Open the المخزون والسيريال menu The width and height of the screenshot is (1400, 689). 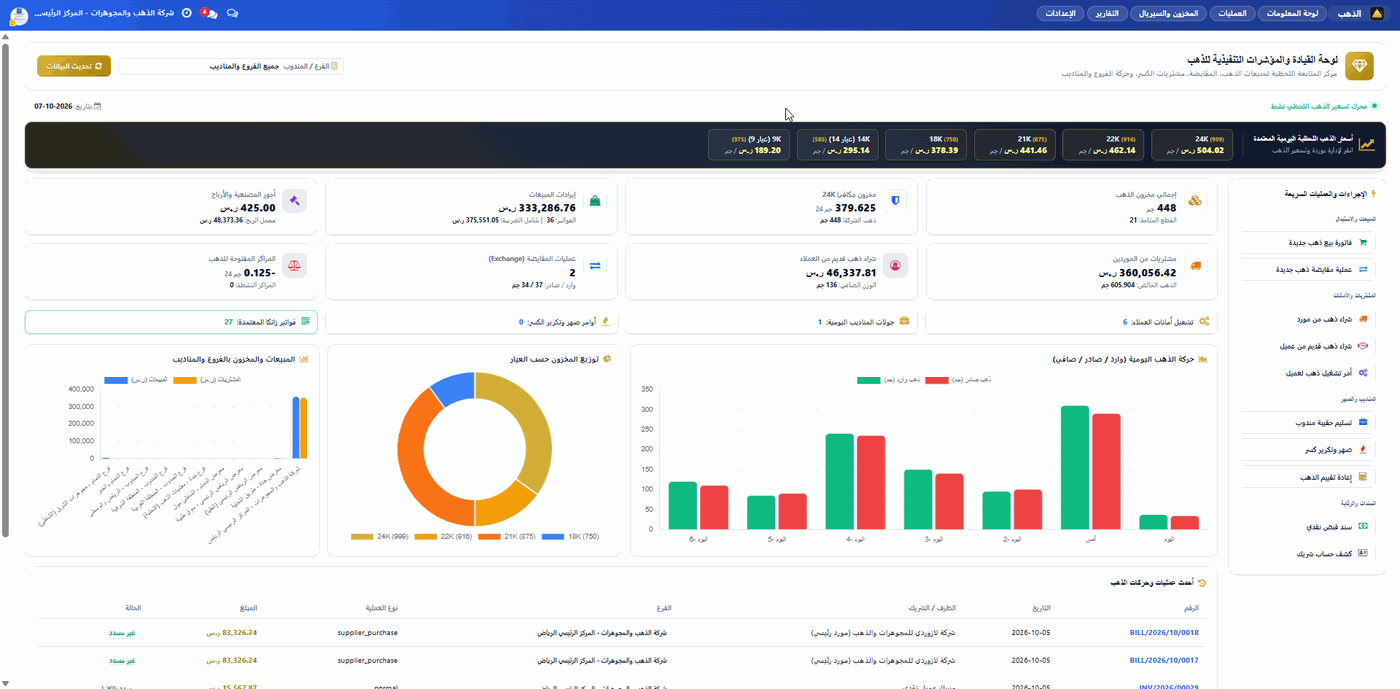point(1169,13)
